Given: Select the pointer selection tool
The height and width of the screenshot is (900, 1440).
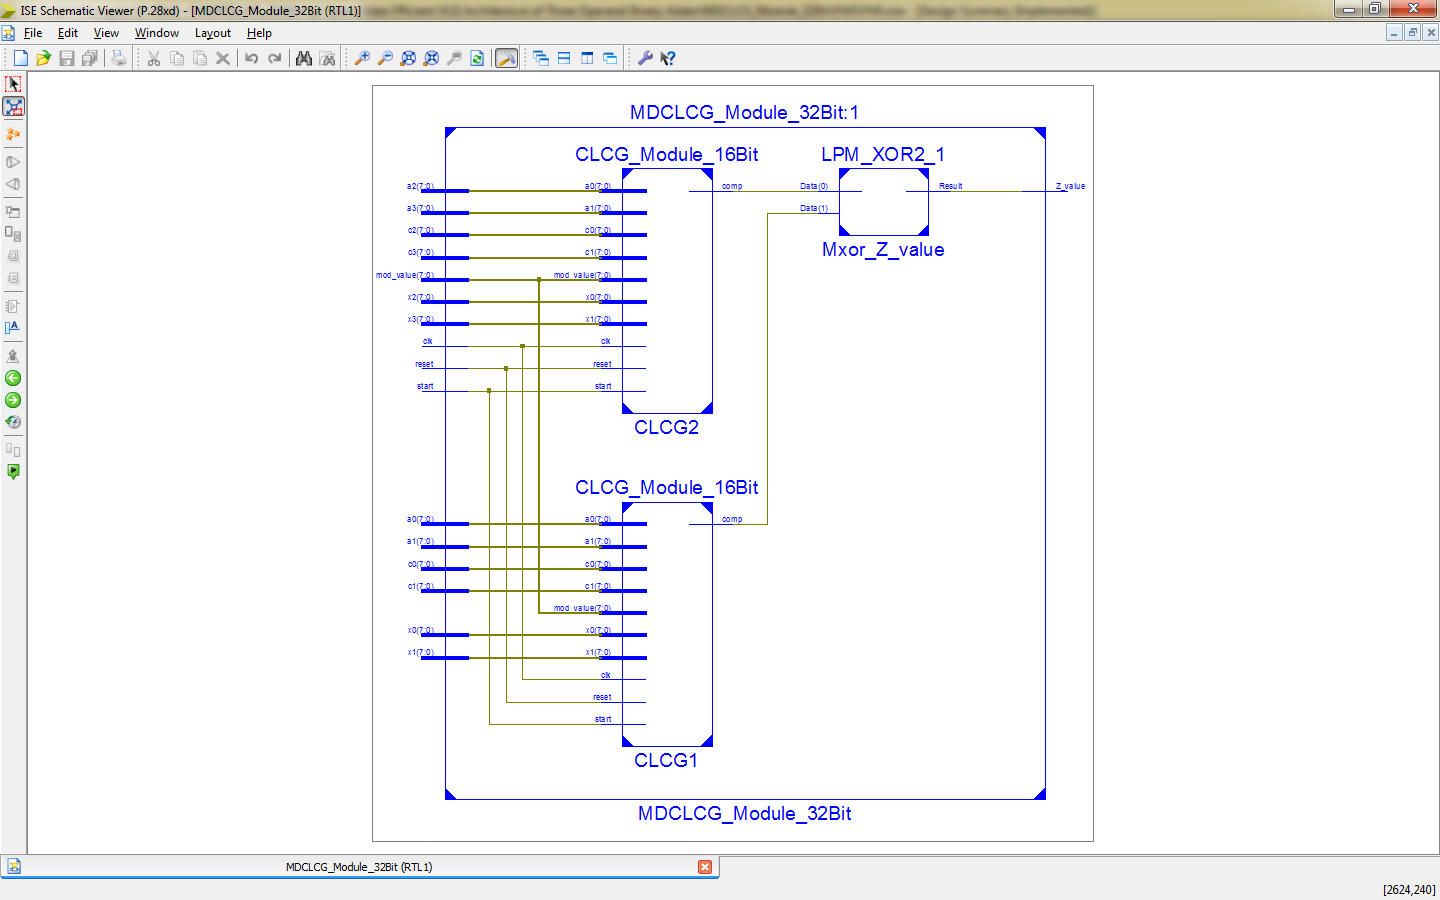Looking at the screenshot, I should point(13,84).
